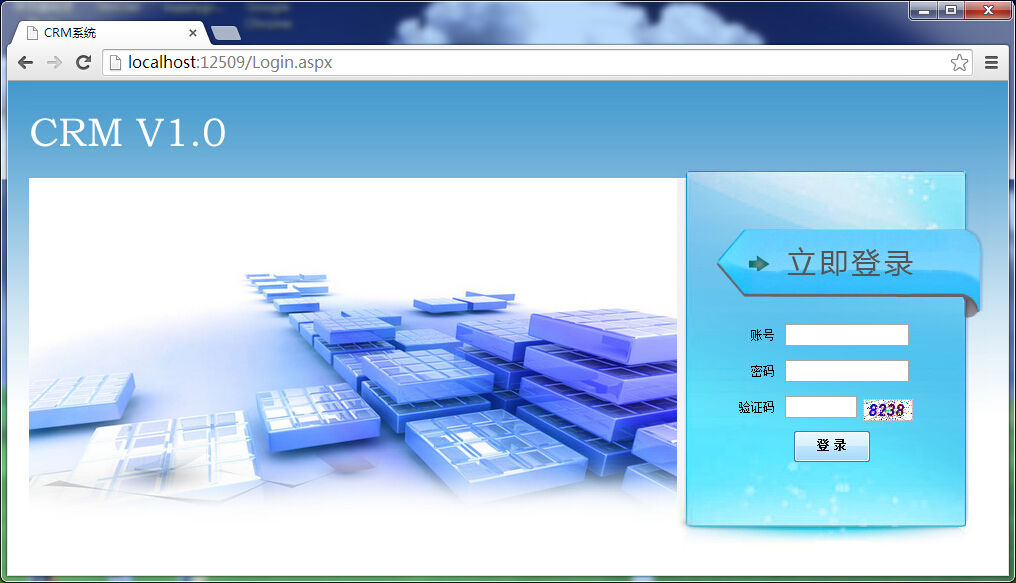Image resolution: width=1016 pixels, height=583 pixels.
Task: Click the browser forward arrow
Action: click(x=54, y=62)
